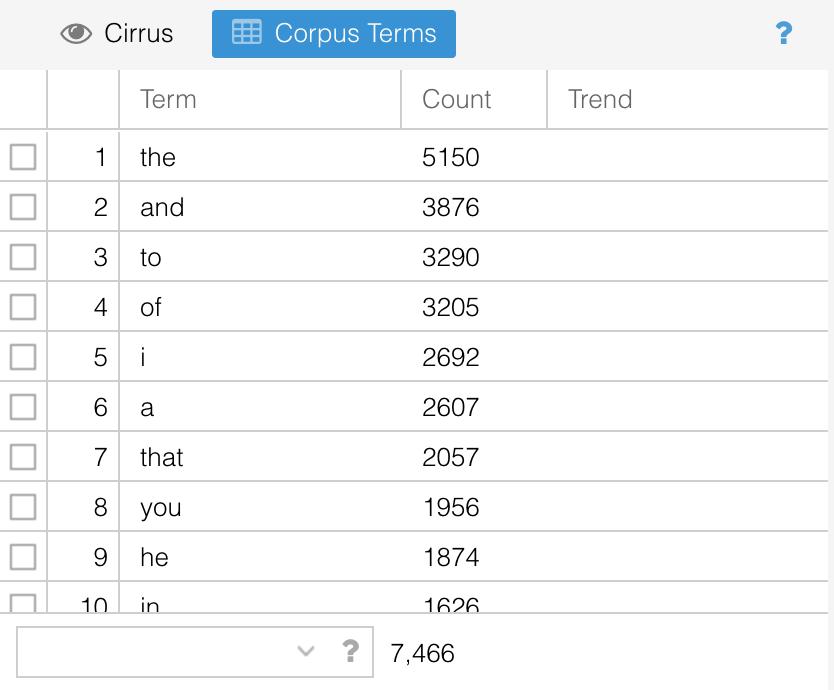This screenshot has height=690, width=834.
Task: Expand the search field dropdown arrow
Action: (306, 652)
